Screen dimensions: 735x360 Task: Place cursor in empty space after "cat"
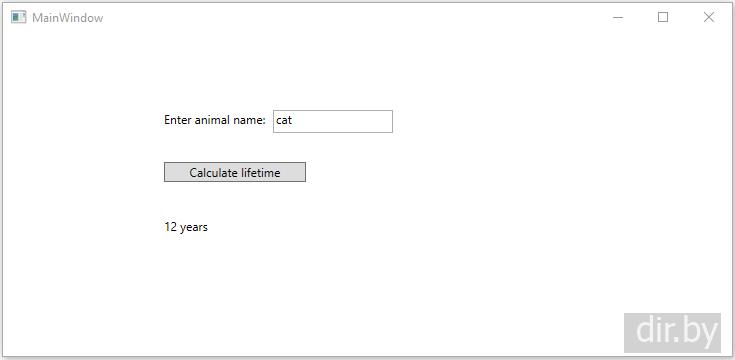point(342,121)
